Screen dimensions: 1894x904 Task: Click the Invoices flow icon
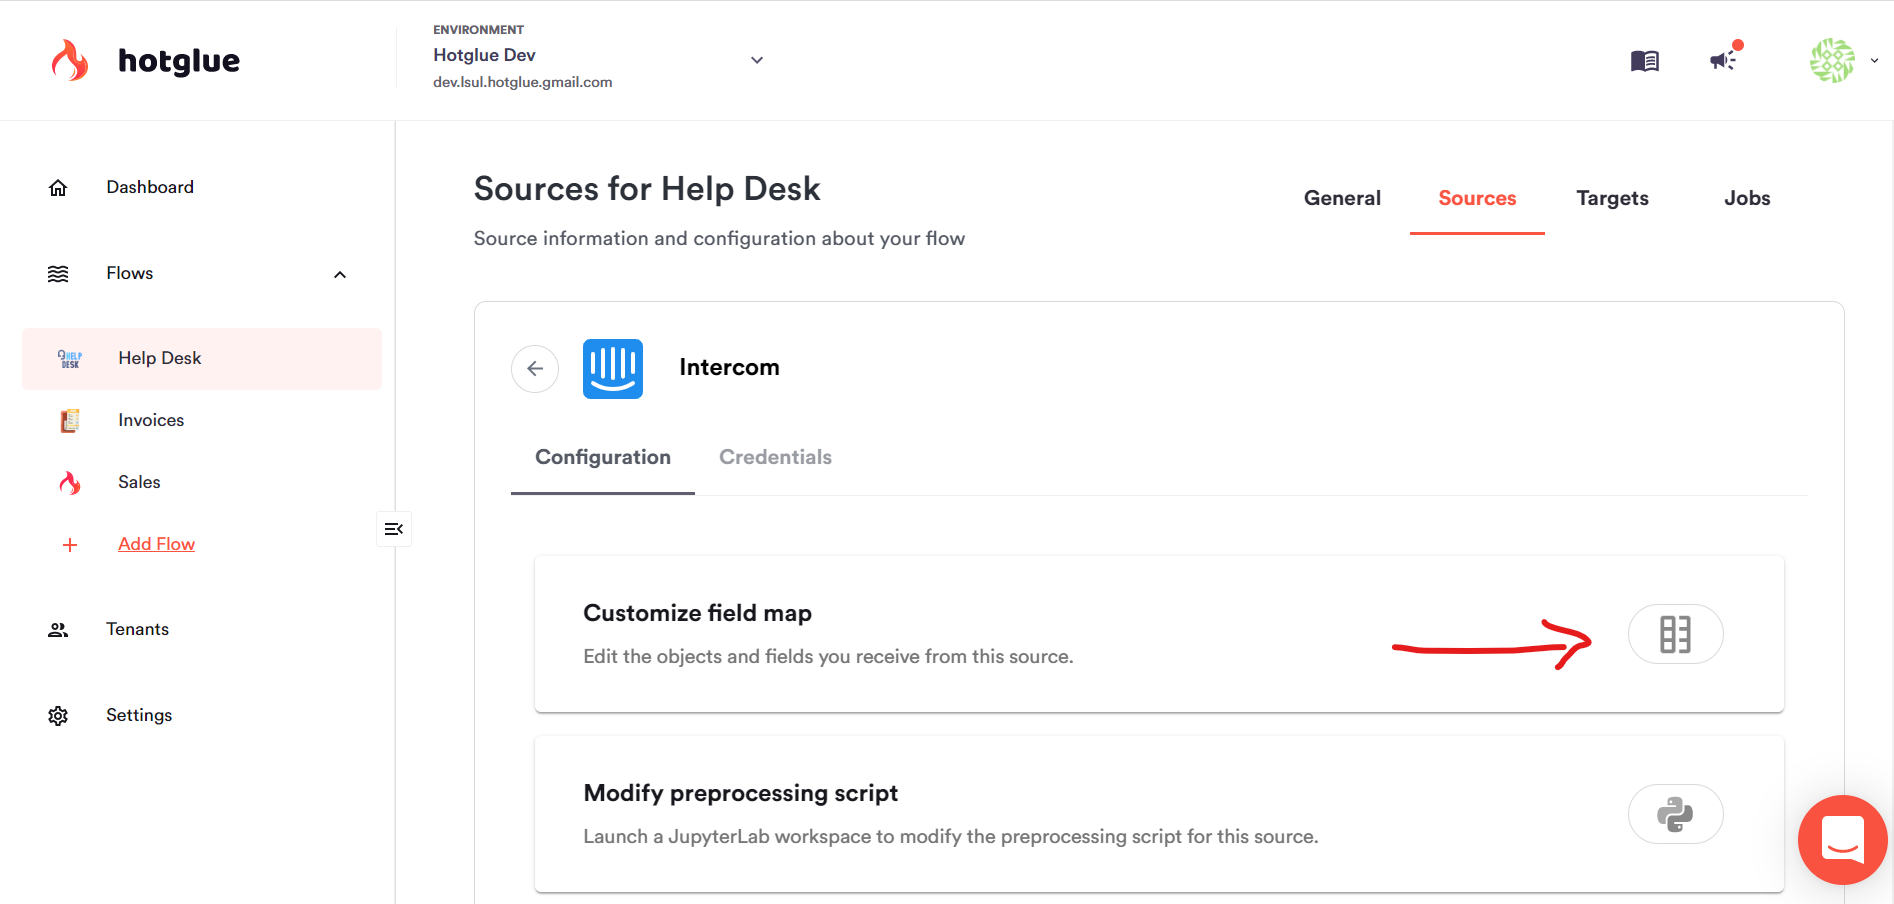70,421
